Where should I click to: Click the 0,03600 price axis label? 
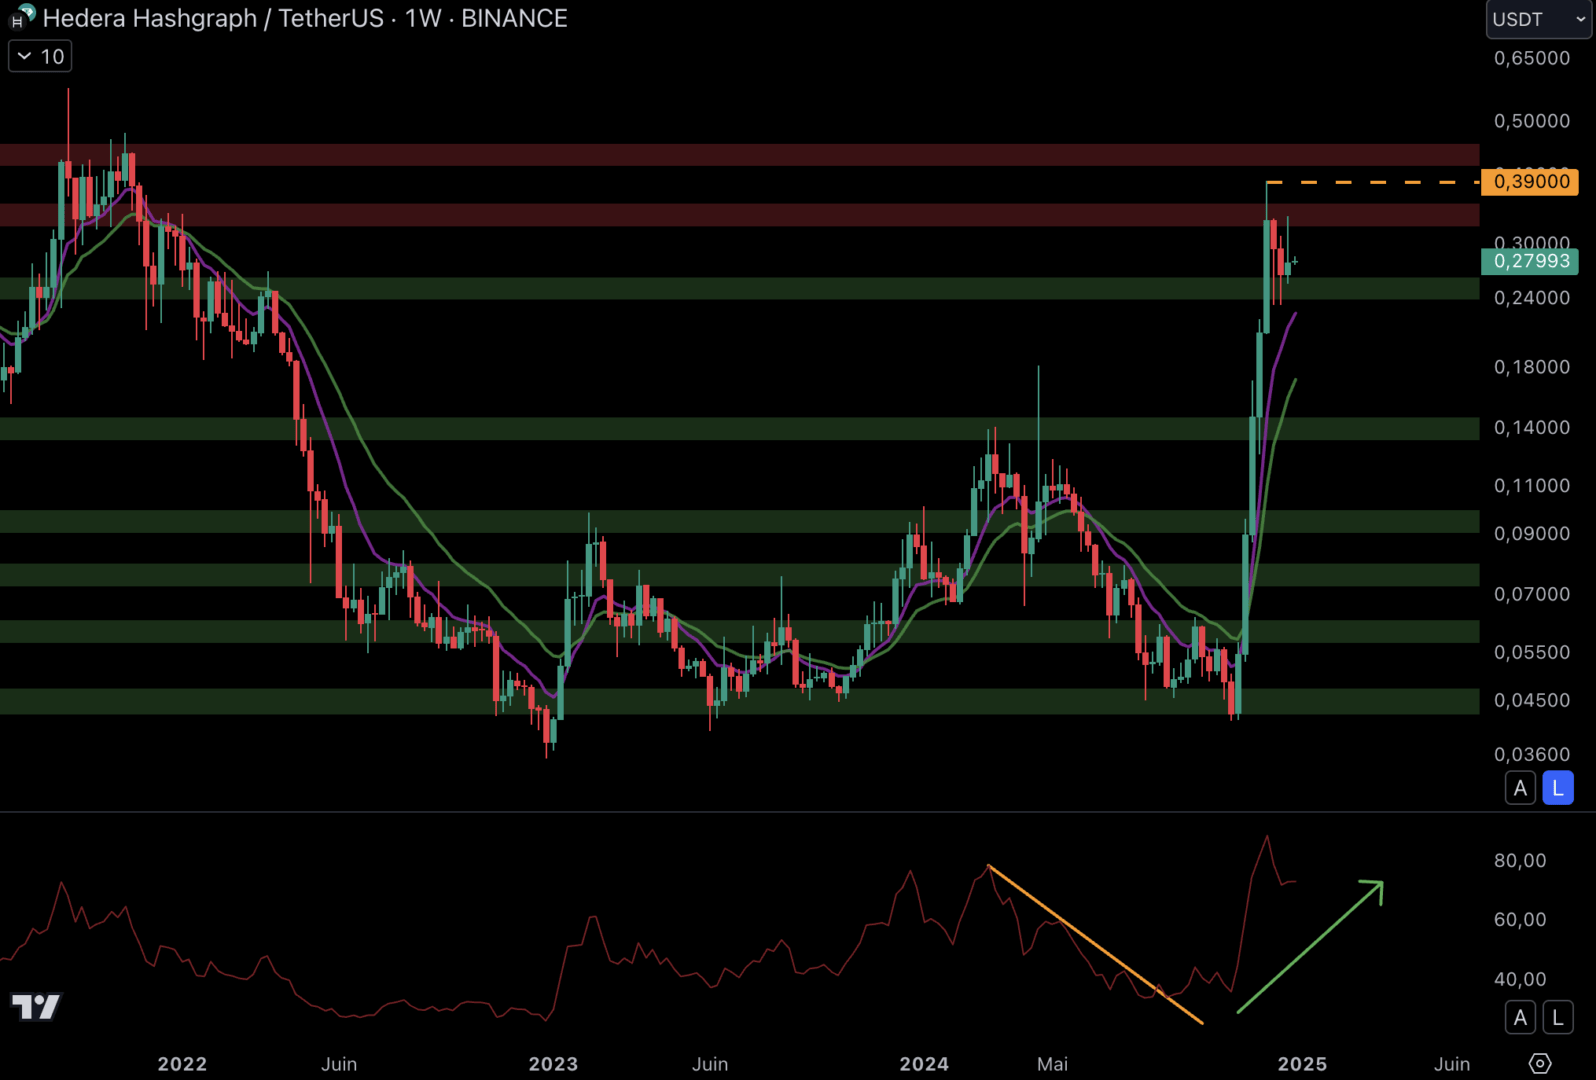click(x=1531, y=754)
